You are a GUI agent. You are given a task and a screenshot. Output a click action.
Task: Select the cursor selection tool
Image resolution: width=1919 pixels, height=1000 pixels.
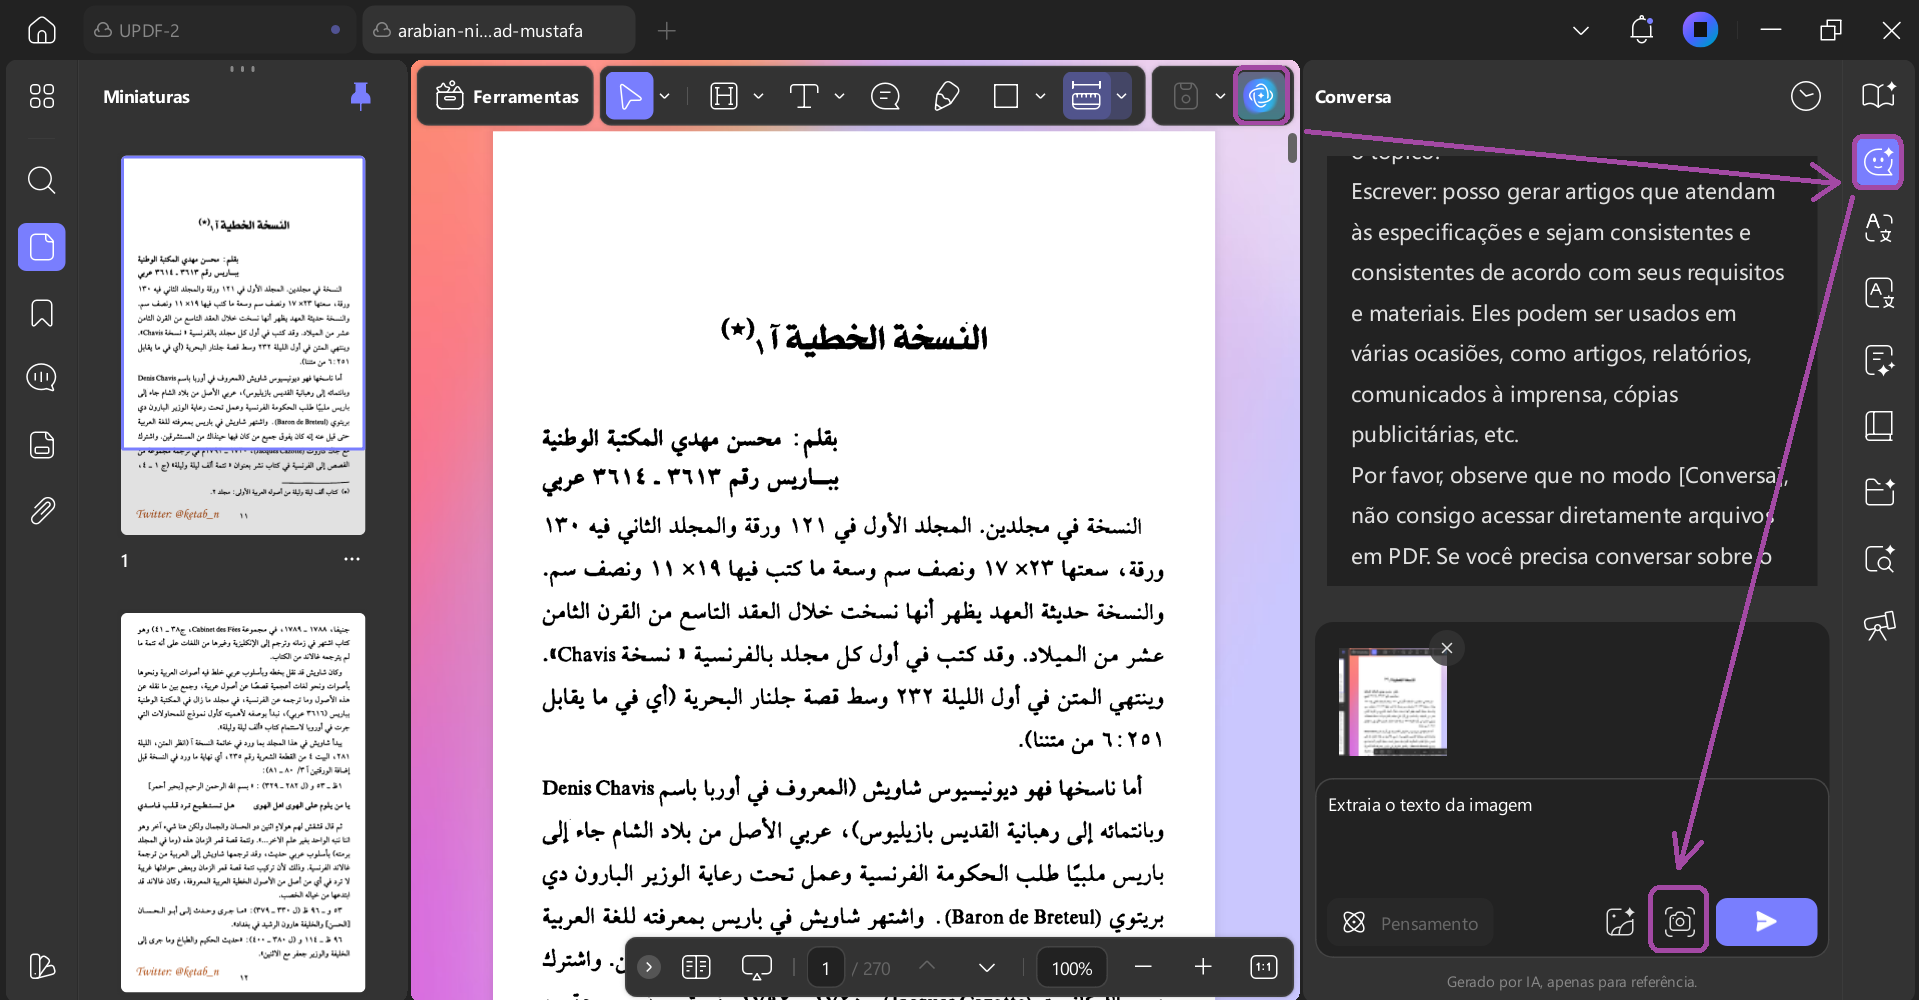click(630, 96)
